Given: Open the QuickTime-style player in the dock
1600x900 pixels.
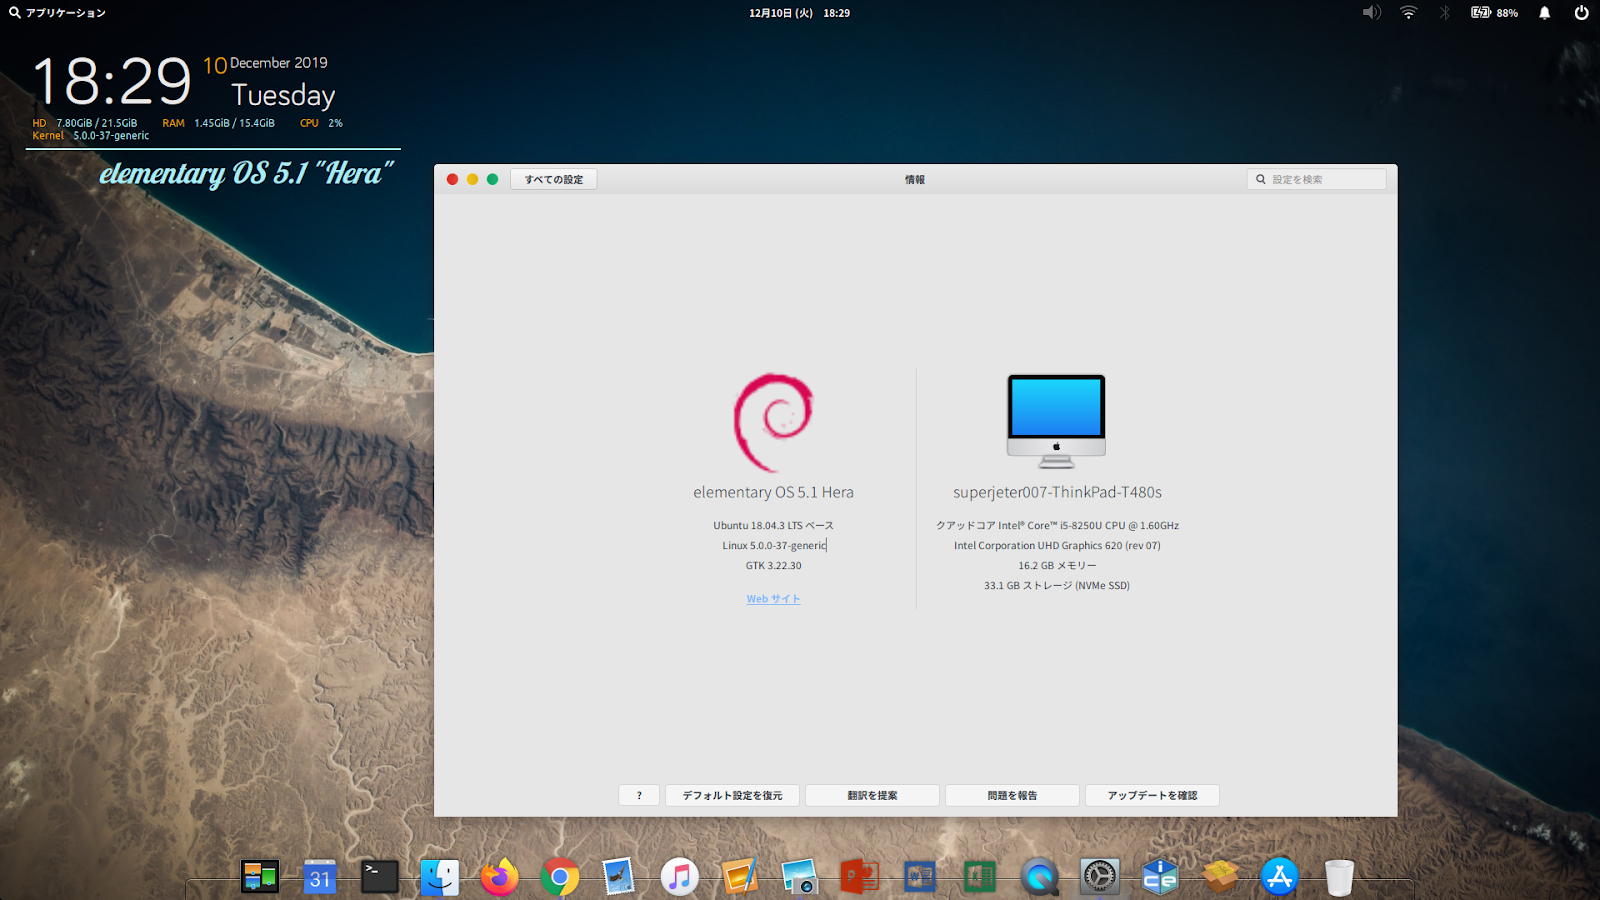Looking at the screenshot, I should [1040, 877].
